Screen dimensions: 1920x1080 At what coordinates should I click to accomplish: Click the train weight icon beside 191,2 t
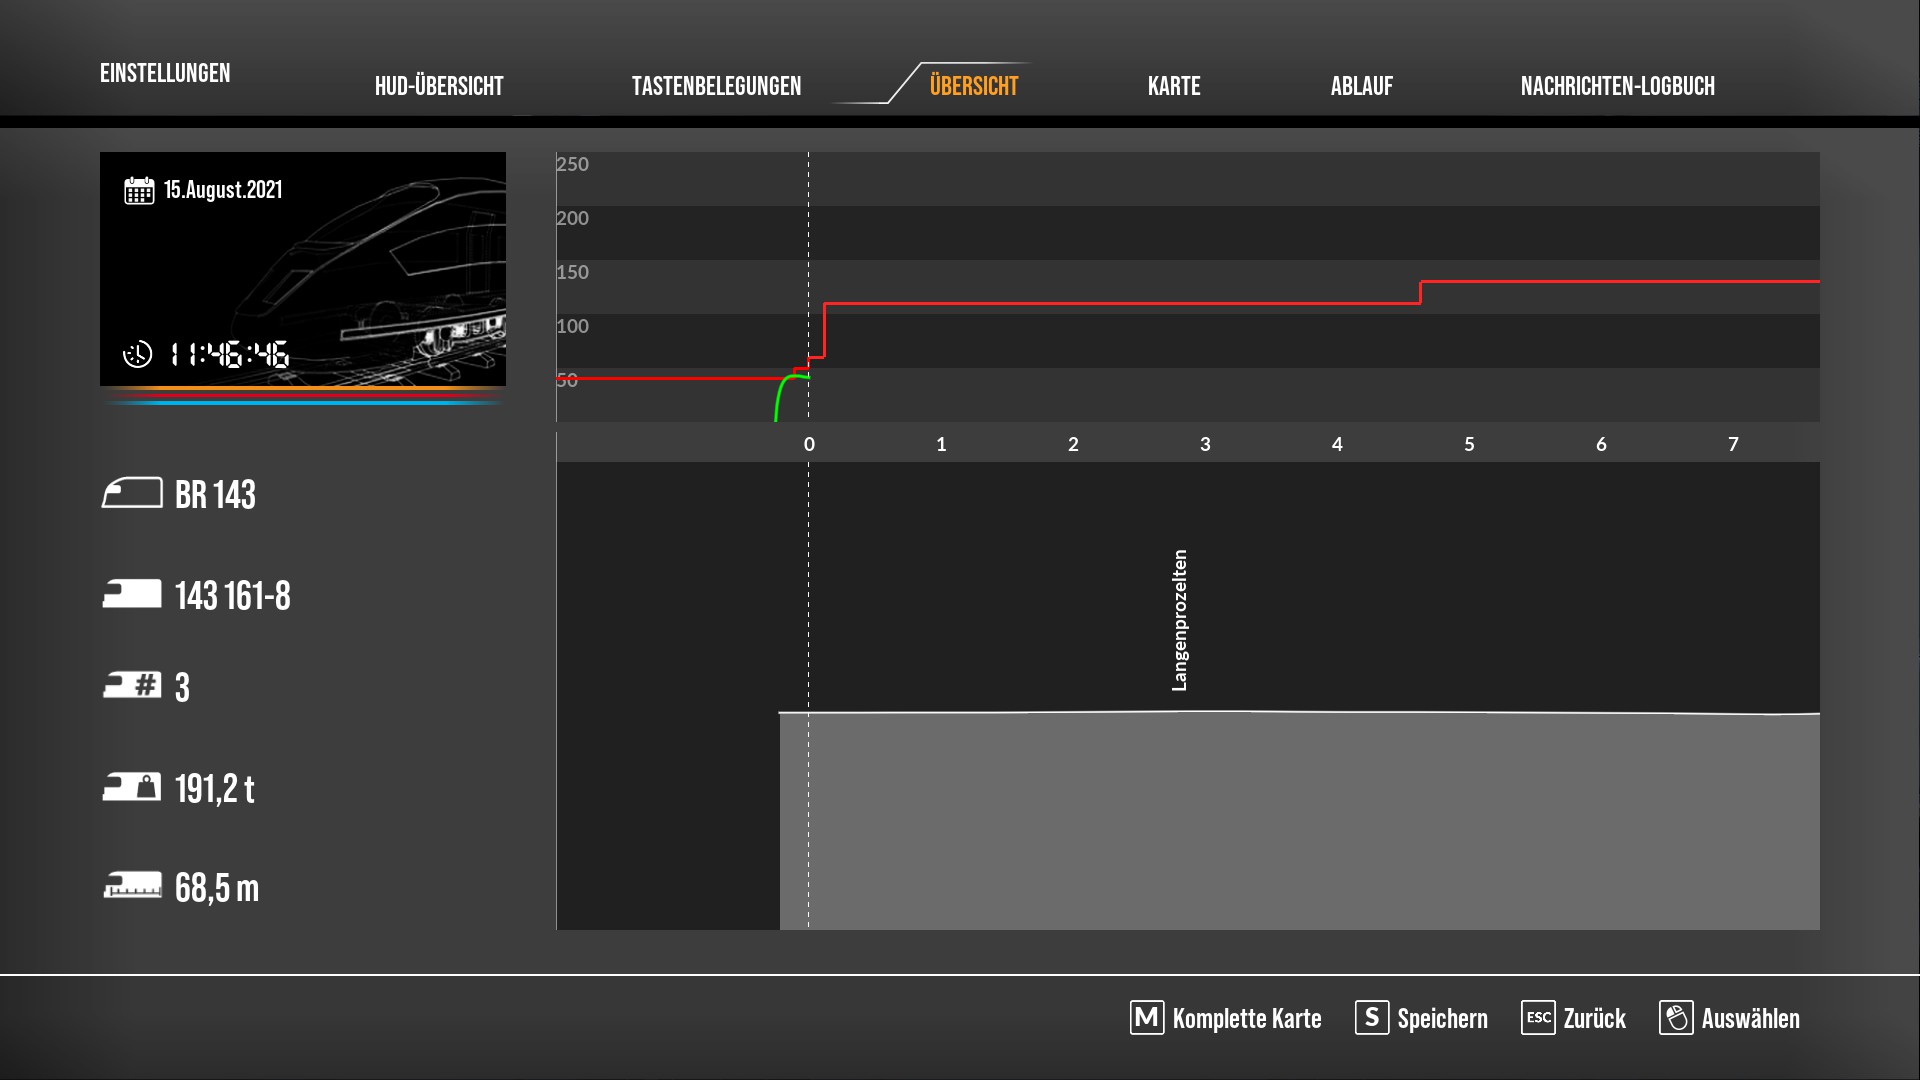(x=132, y=787)
